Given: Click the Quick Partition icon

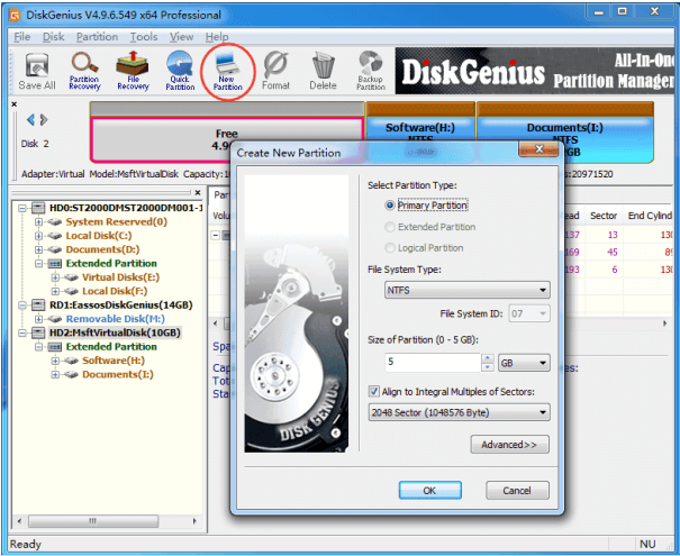Looking at the screenshot, I should pos(180,70).
